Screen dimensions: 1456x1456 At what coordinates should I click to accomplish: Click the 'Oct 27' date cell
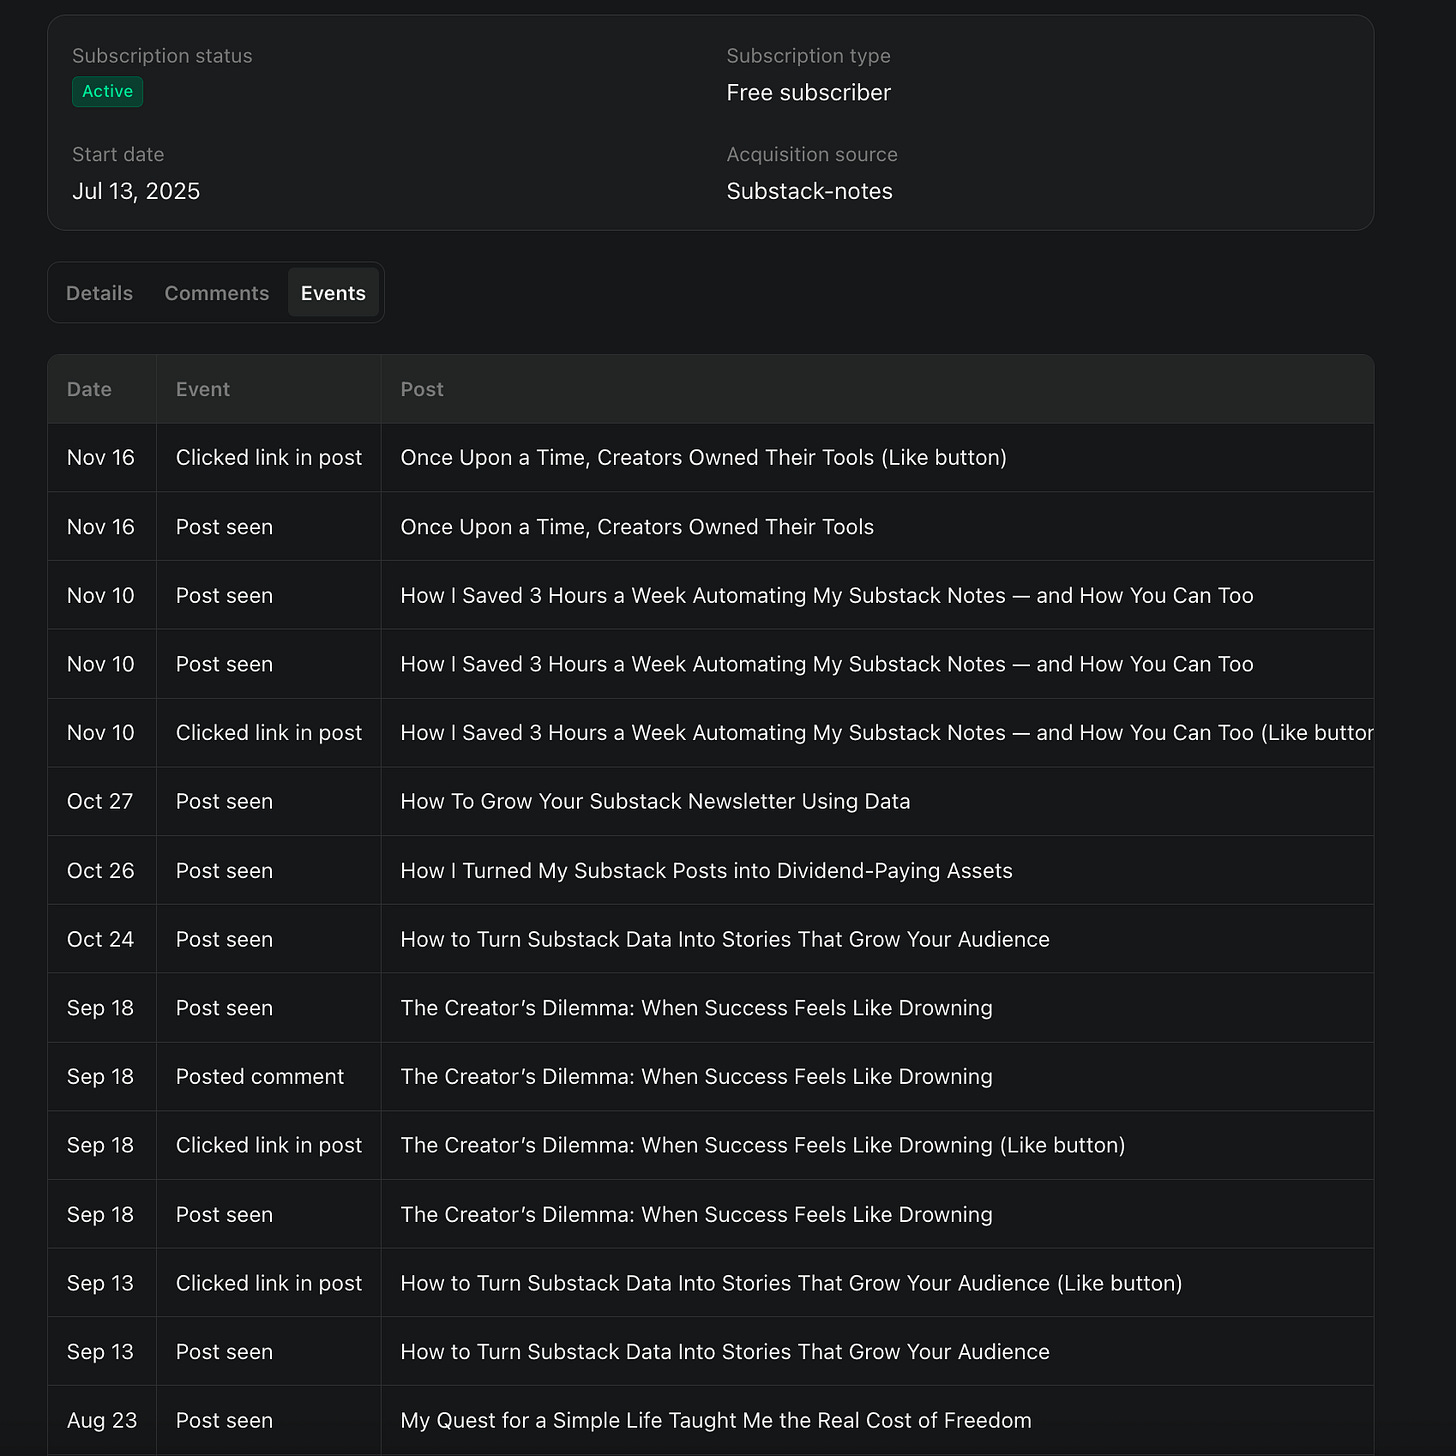[100, 801]
